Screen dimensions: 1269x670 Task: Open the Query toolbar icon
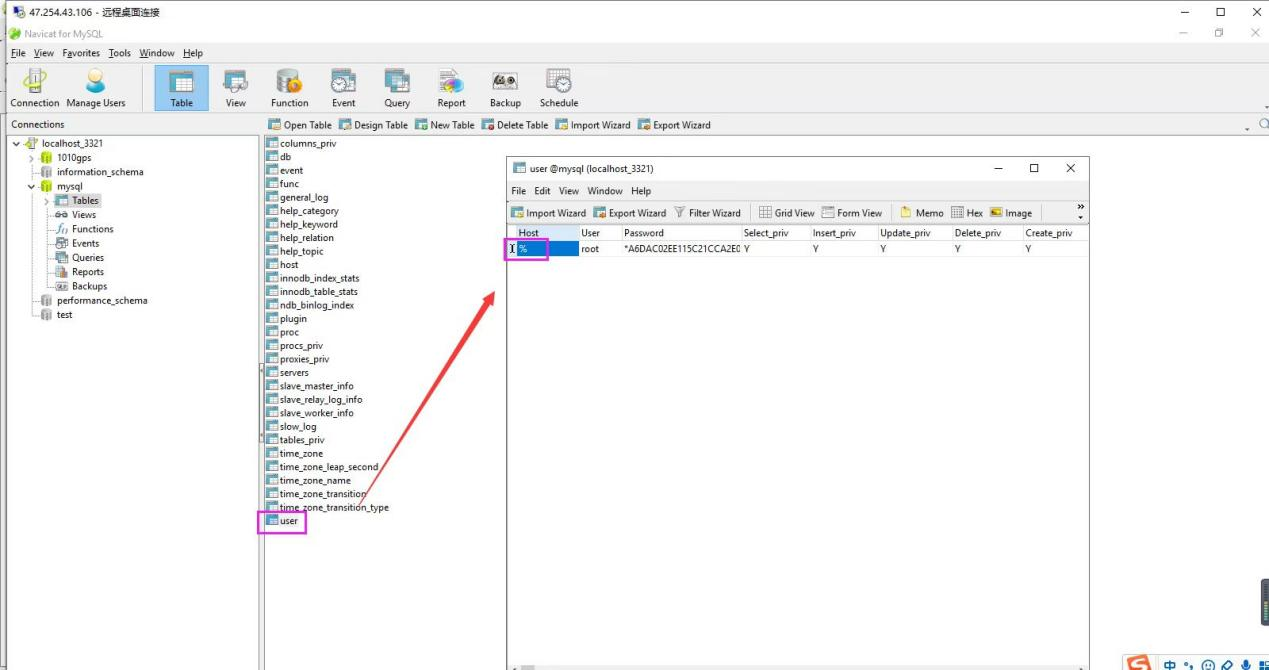397,88
